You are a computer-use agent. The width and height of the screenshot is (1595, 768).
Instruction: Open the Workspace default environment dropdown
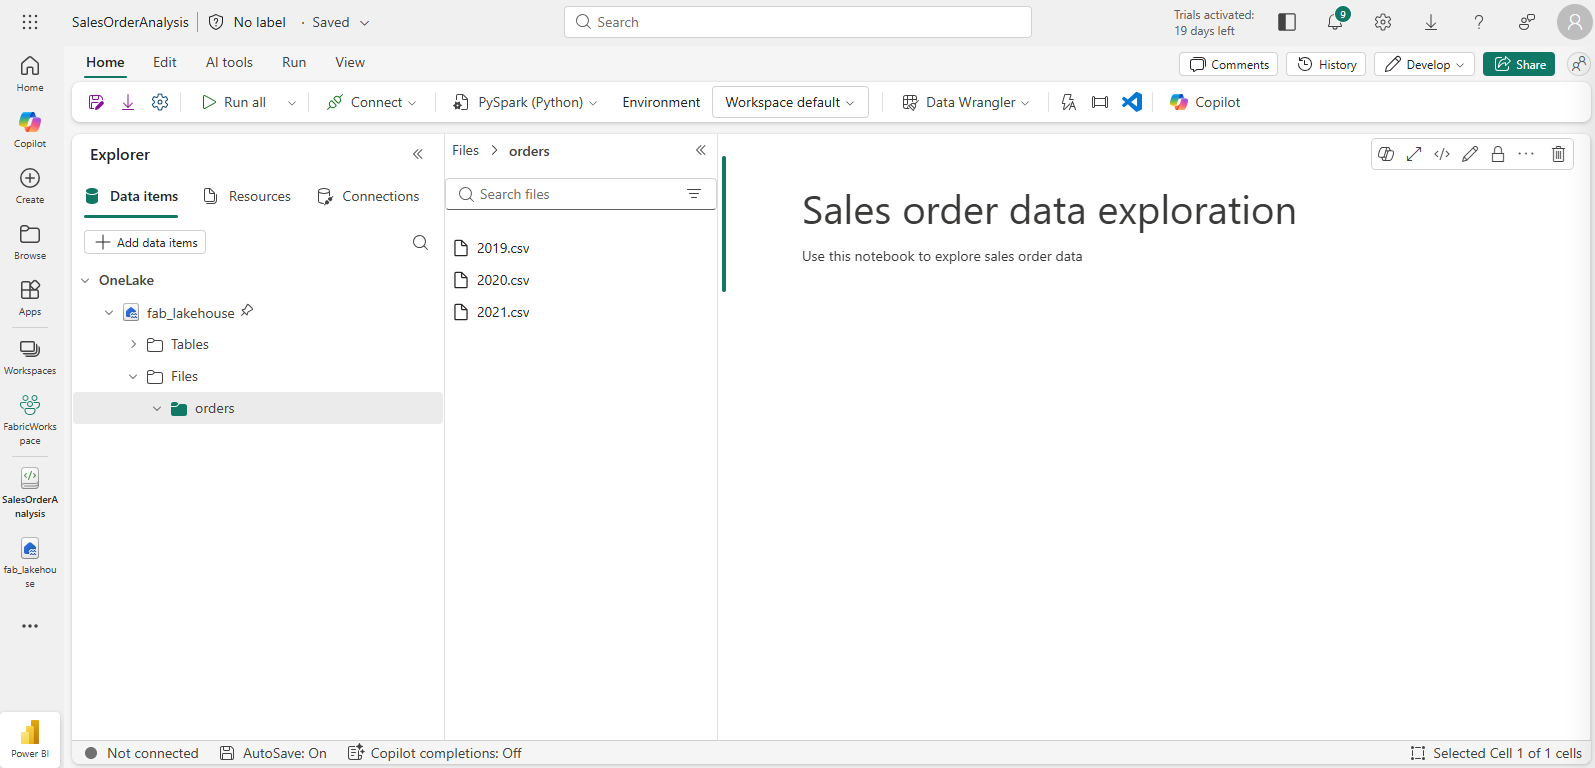[790, 102]
